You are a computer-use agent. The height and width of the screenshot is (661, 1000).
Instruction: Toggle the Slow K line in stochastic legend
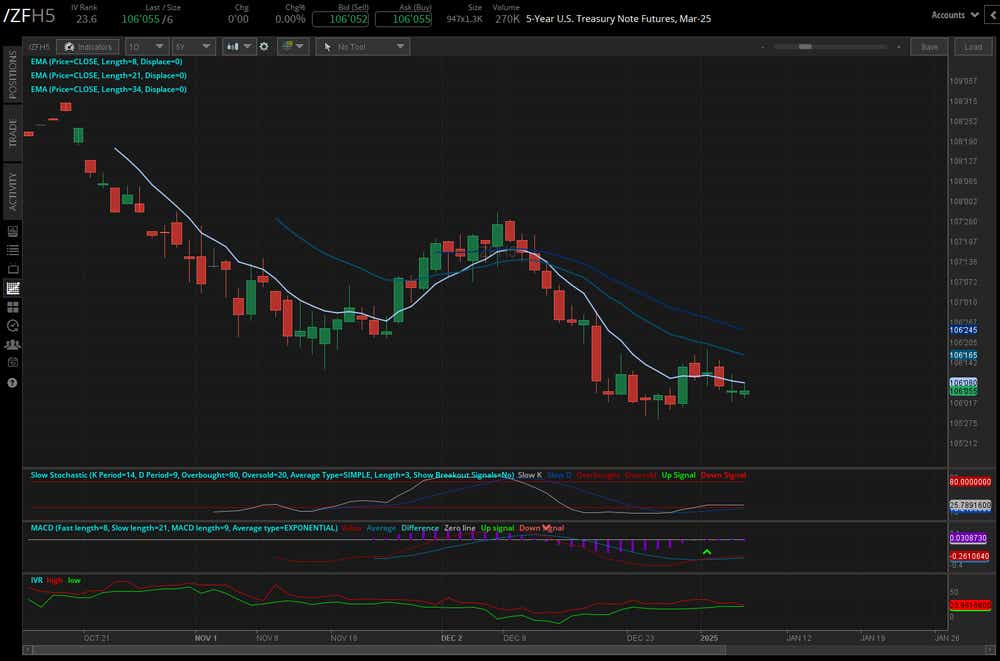(532, 475)
